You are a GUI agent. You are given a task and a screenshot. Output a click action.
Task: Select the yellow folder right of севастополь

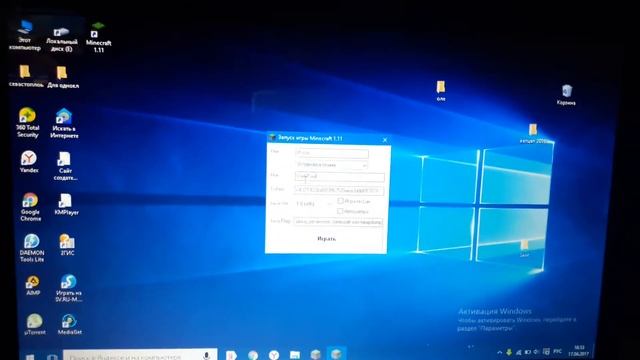(x=62, y=77)
